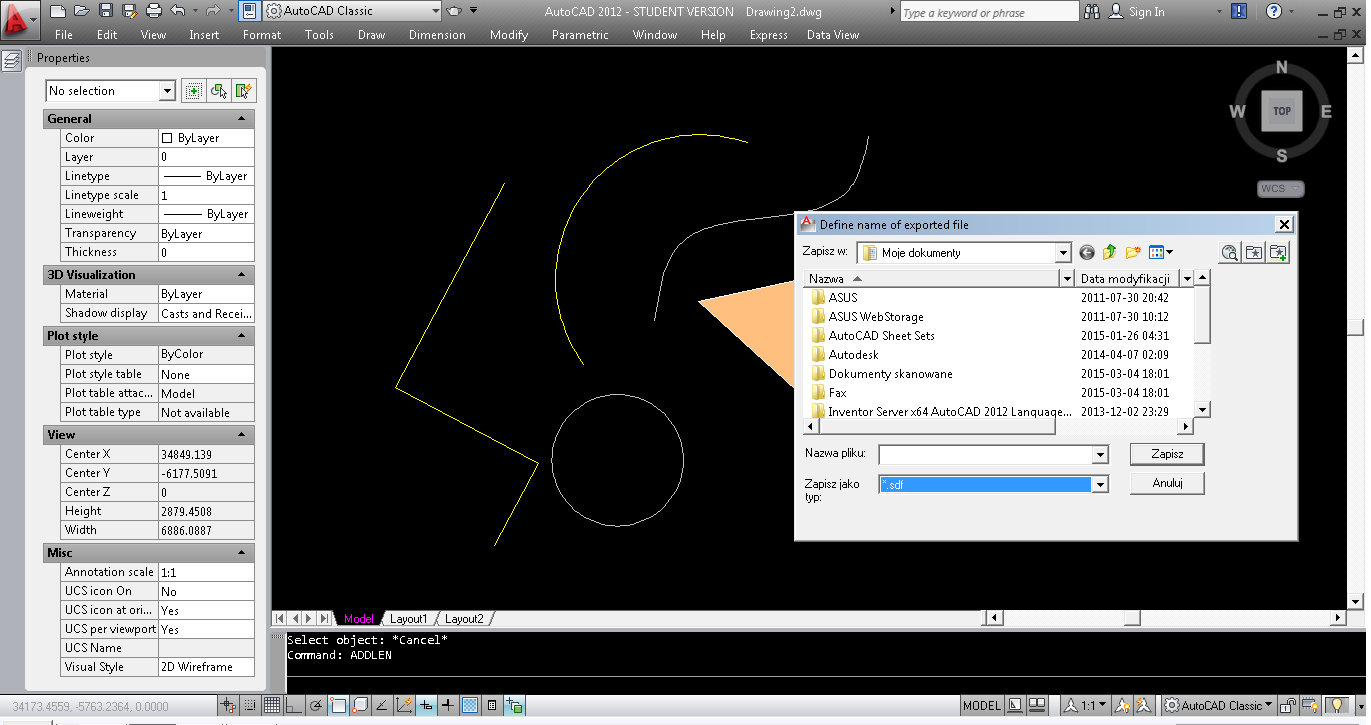Viewport: 1371px width, 725px height.
Task: Open the Zapisz w folder dropdown
Action: click(x=1062, y=253)
